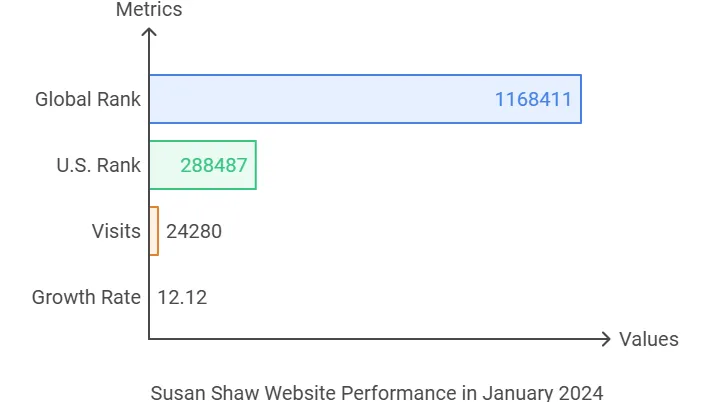Click the Metrics axis title

click(149, 9)
